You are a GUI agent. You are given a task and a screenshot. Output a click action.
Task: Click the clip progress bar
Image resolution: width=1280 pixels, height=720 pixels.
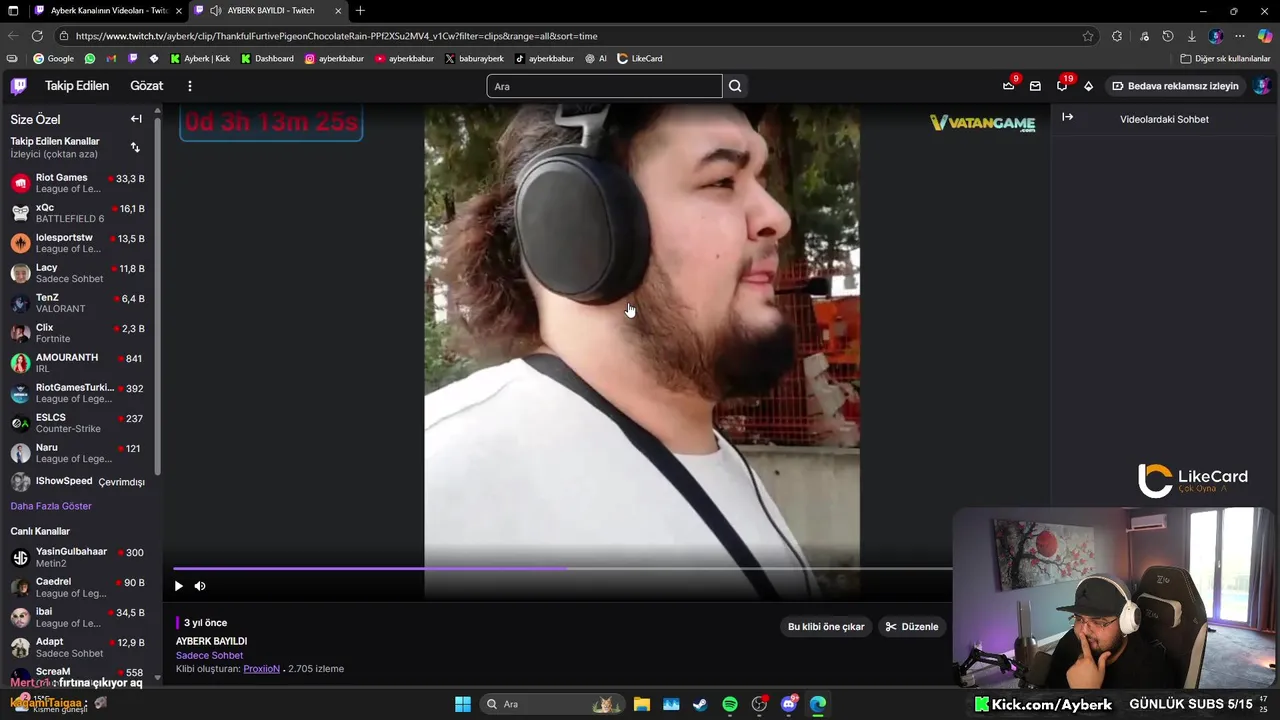point(562,569)
